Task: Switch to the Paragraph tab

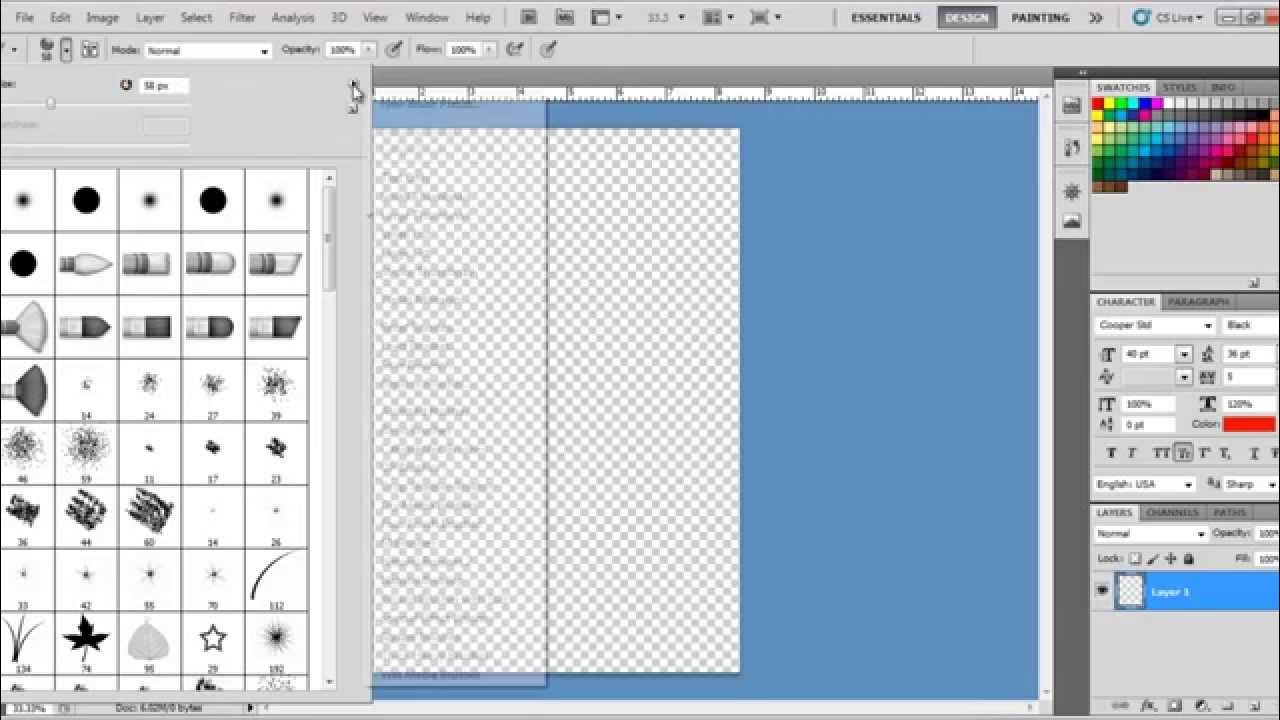Action: [1197, 302]
